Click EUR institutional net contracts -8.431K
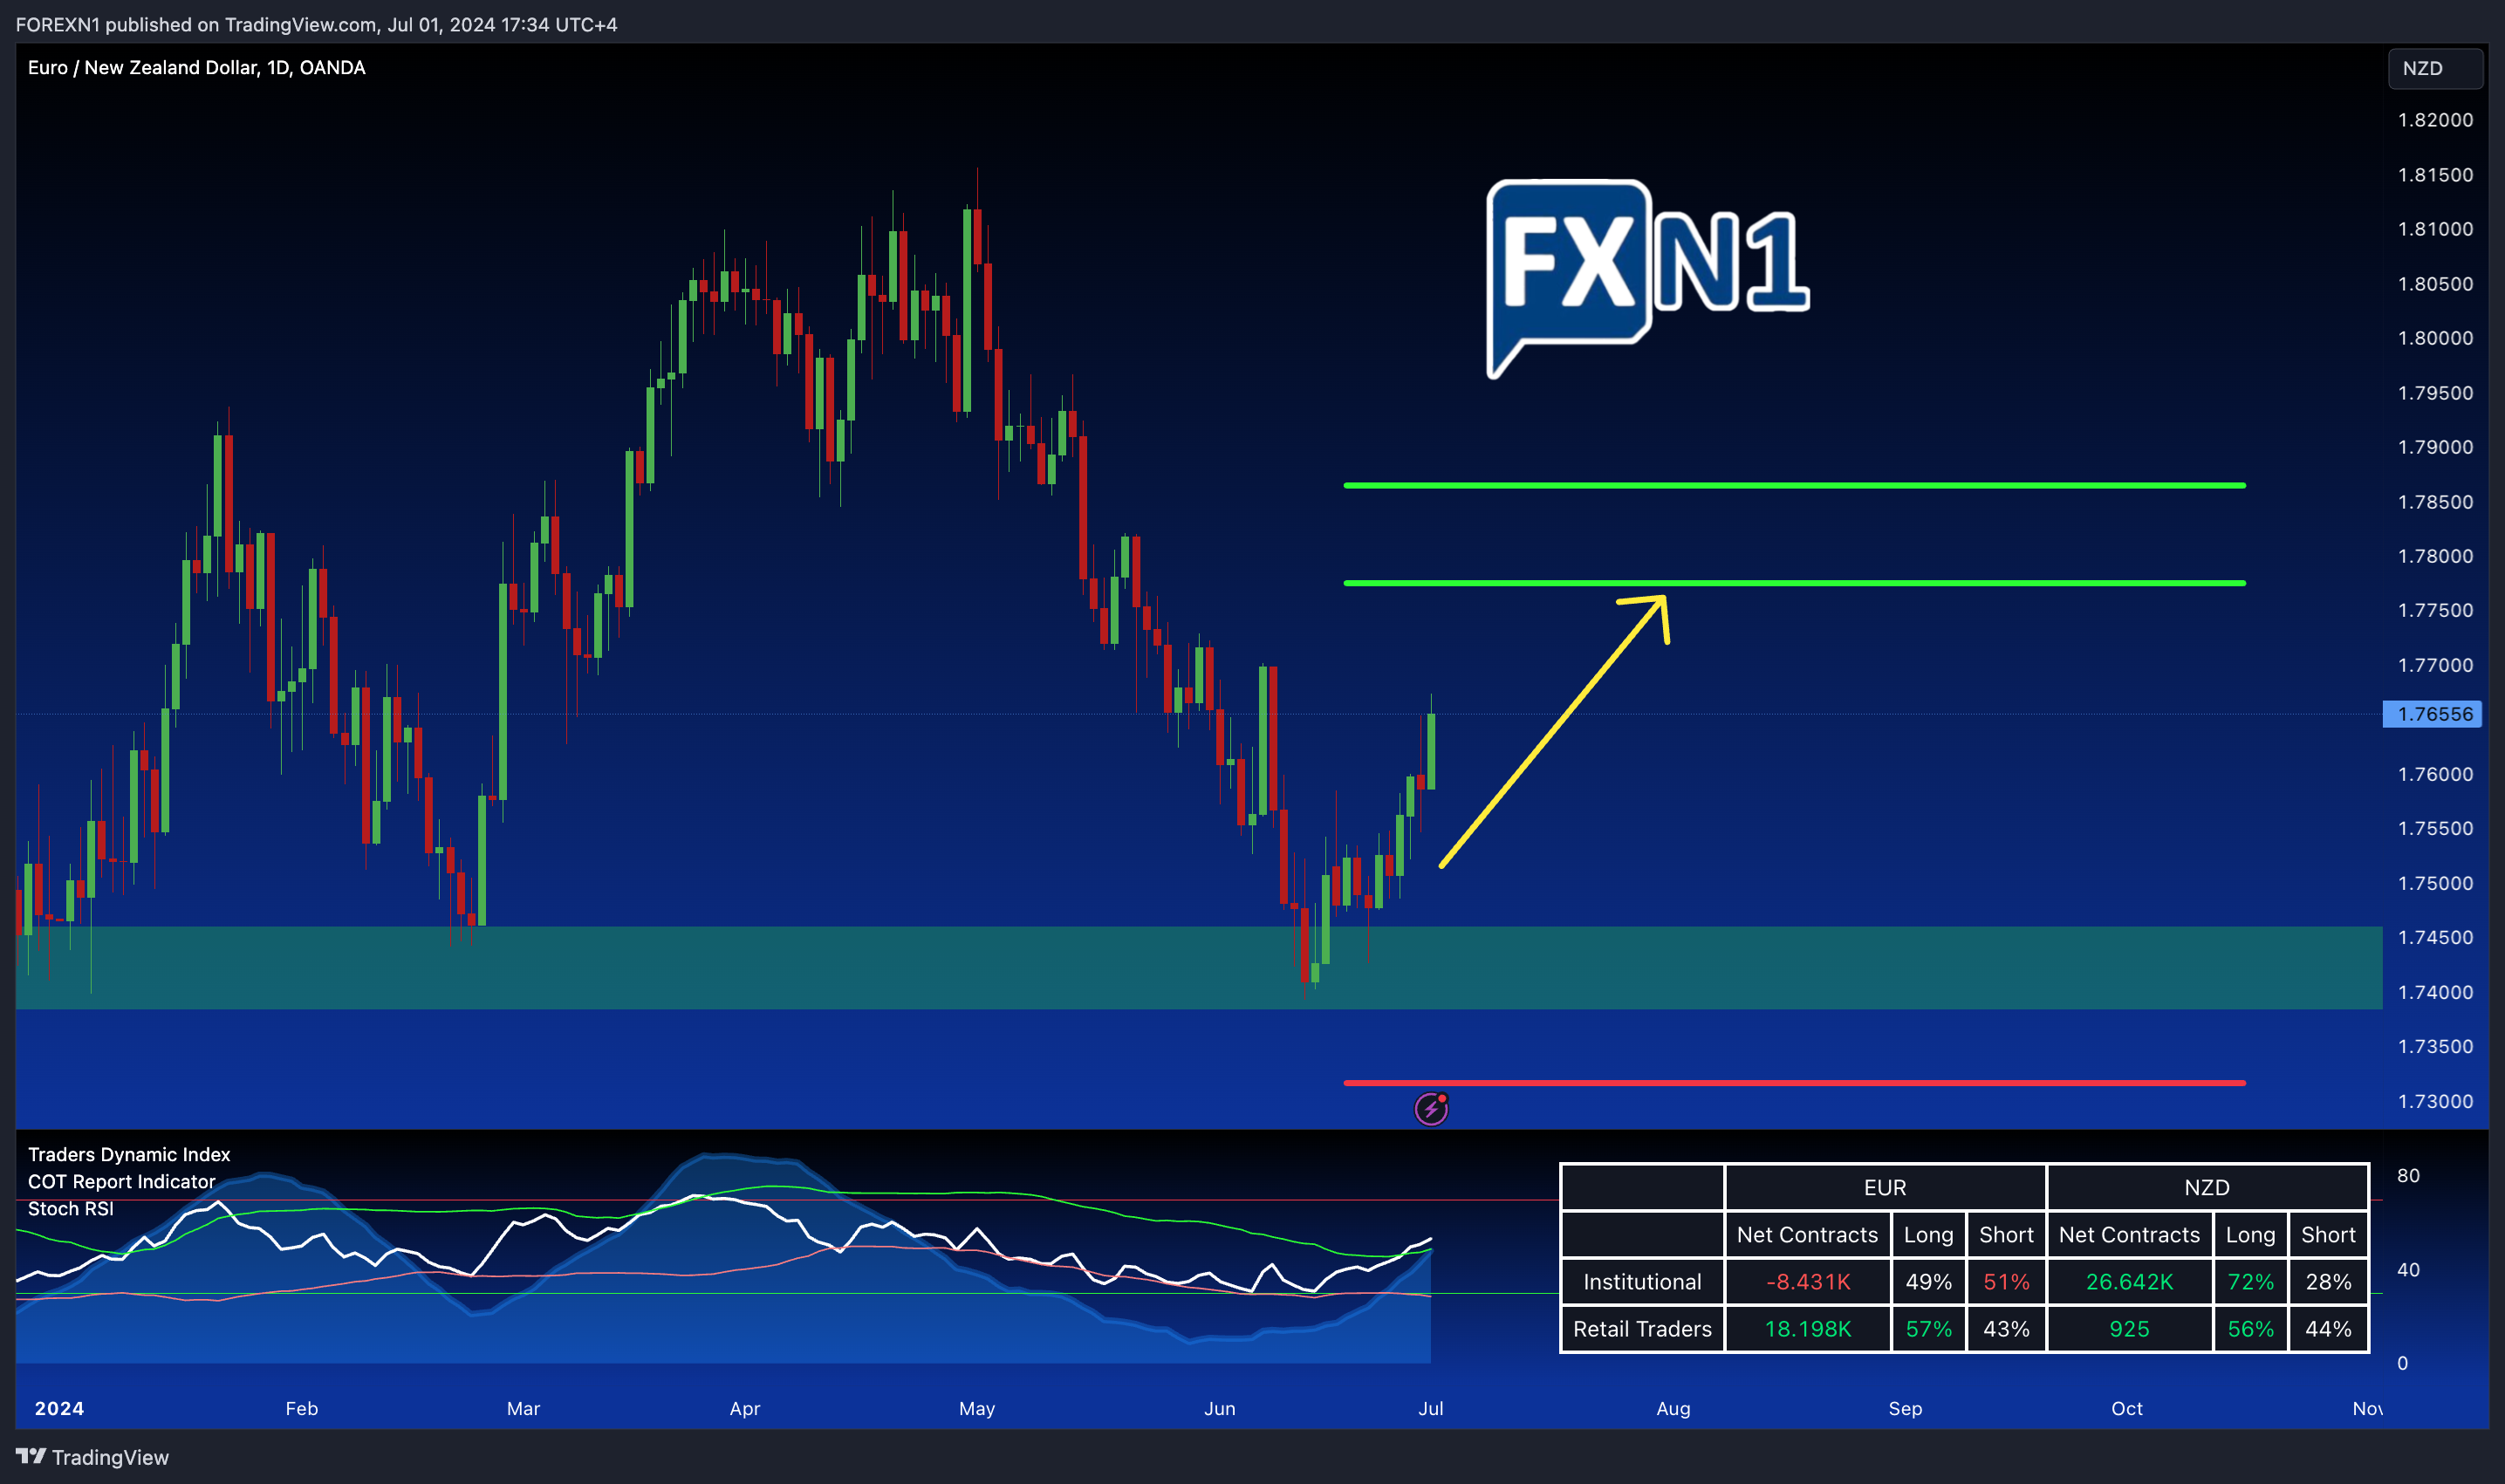2505x1484 pixels. [x=1808, y=1282]
